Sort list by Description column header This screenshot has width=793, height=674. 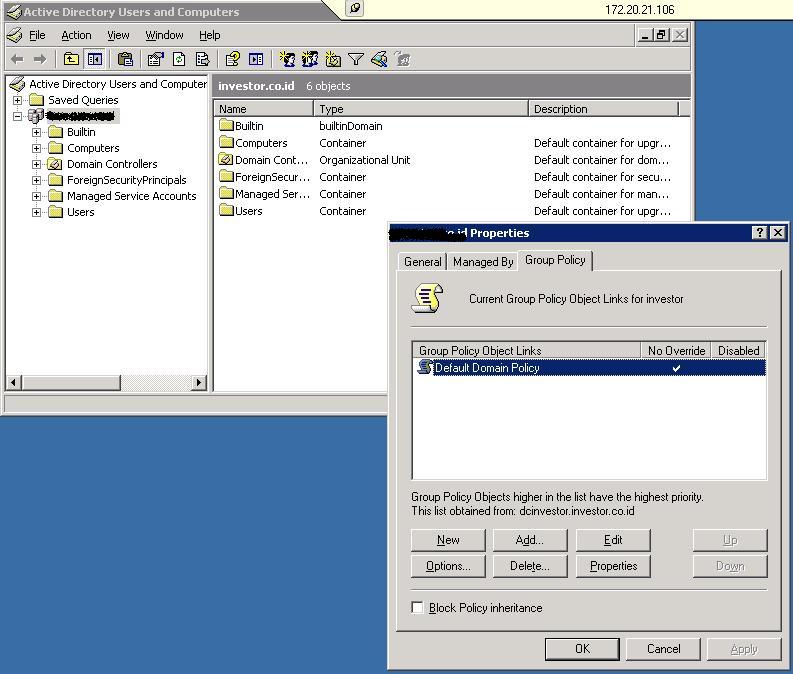(603, 109)
